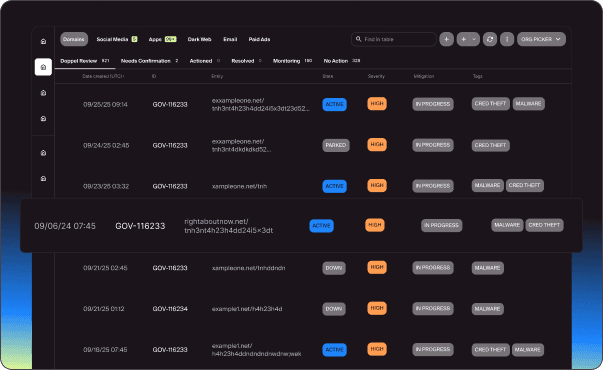603x370 pixels.
Task: Click the date 09/24/25 02:45
Action: 106,145
